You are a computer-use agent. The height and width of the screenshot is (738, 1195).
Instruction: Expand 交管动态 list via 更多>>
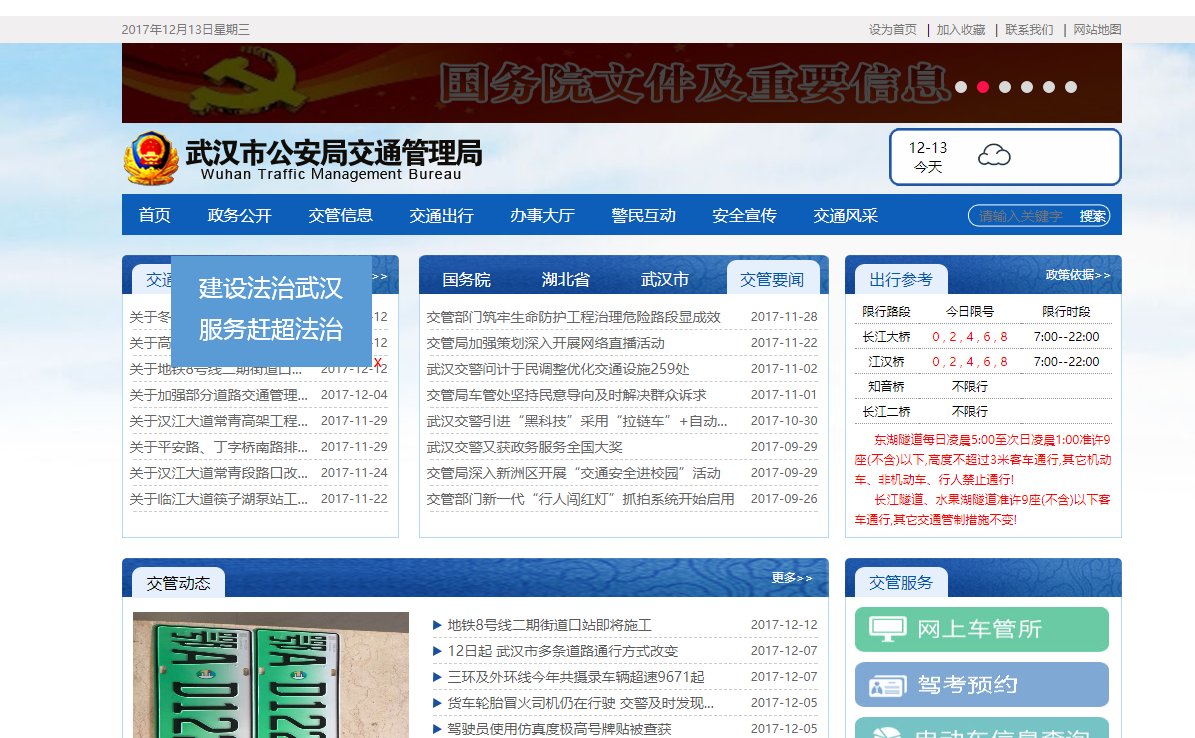click(791, 578)
